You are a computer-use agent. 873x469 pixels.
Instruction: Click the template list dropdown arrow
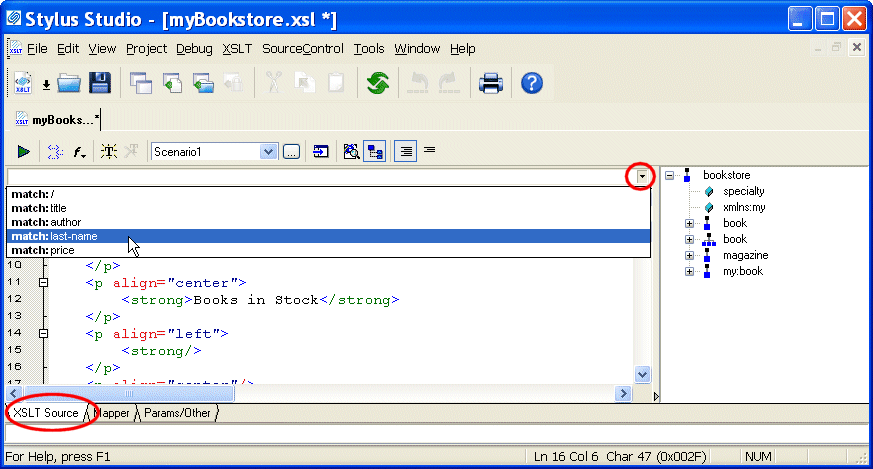coord(641,177)
